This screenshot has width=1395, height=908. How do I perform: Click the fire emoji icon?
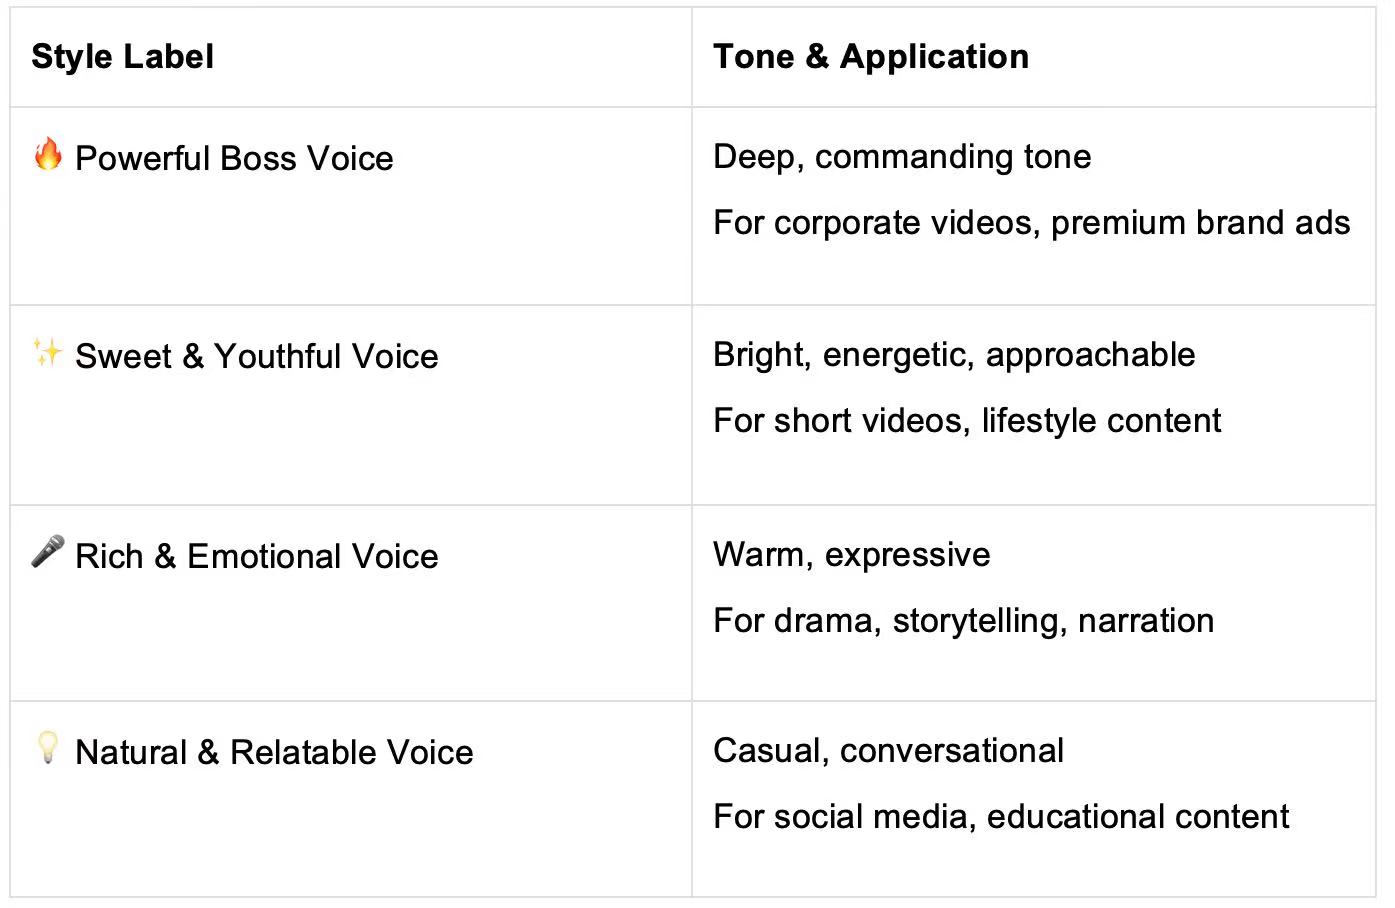click(x=47, y=155)
